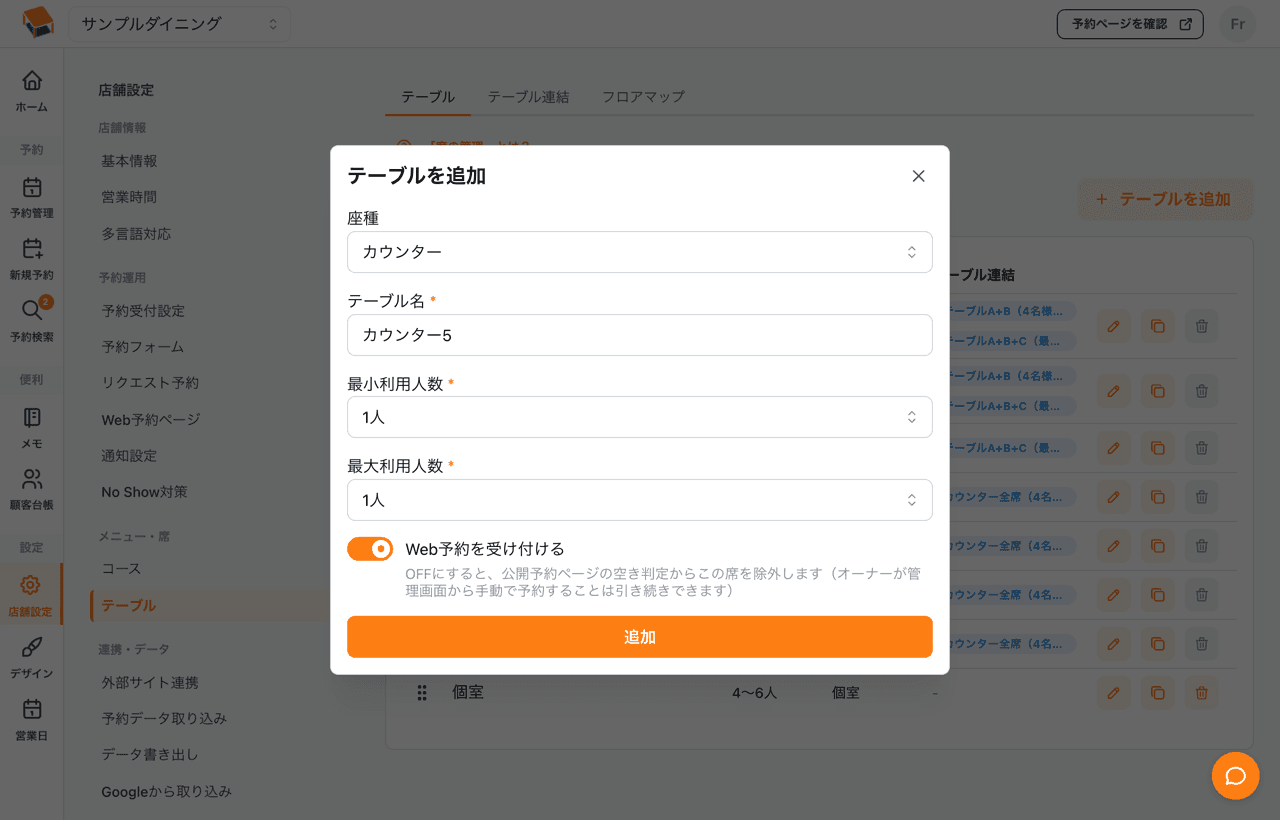The height and width of the screenshot is (820, 1280).
Task: Switch to the フロアマップ tab
Action: [643, 97]
